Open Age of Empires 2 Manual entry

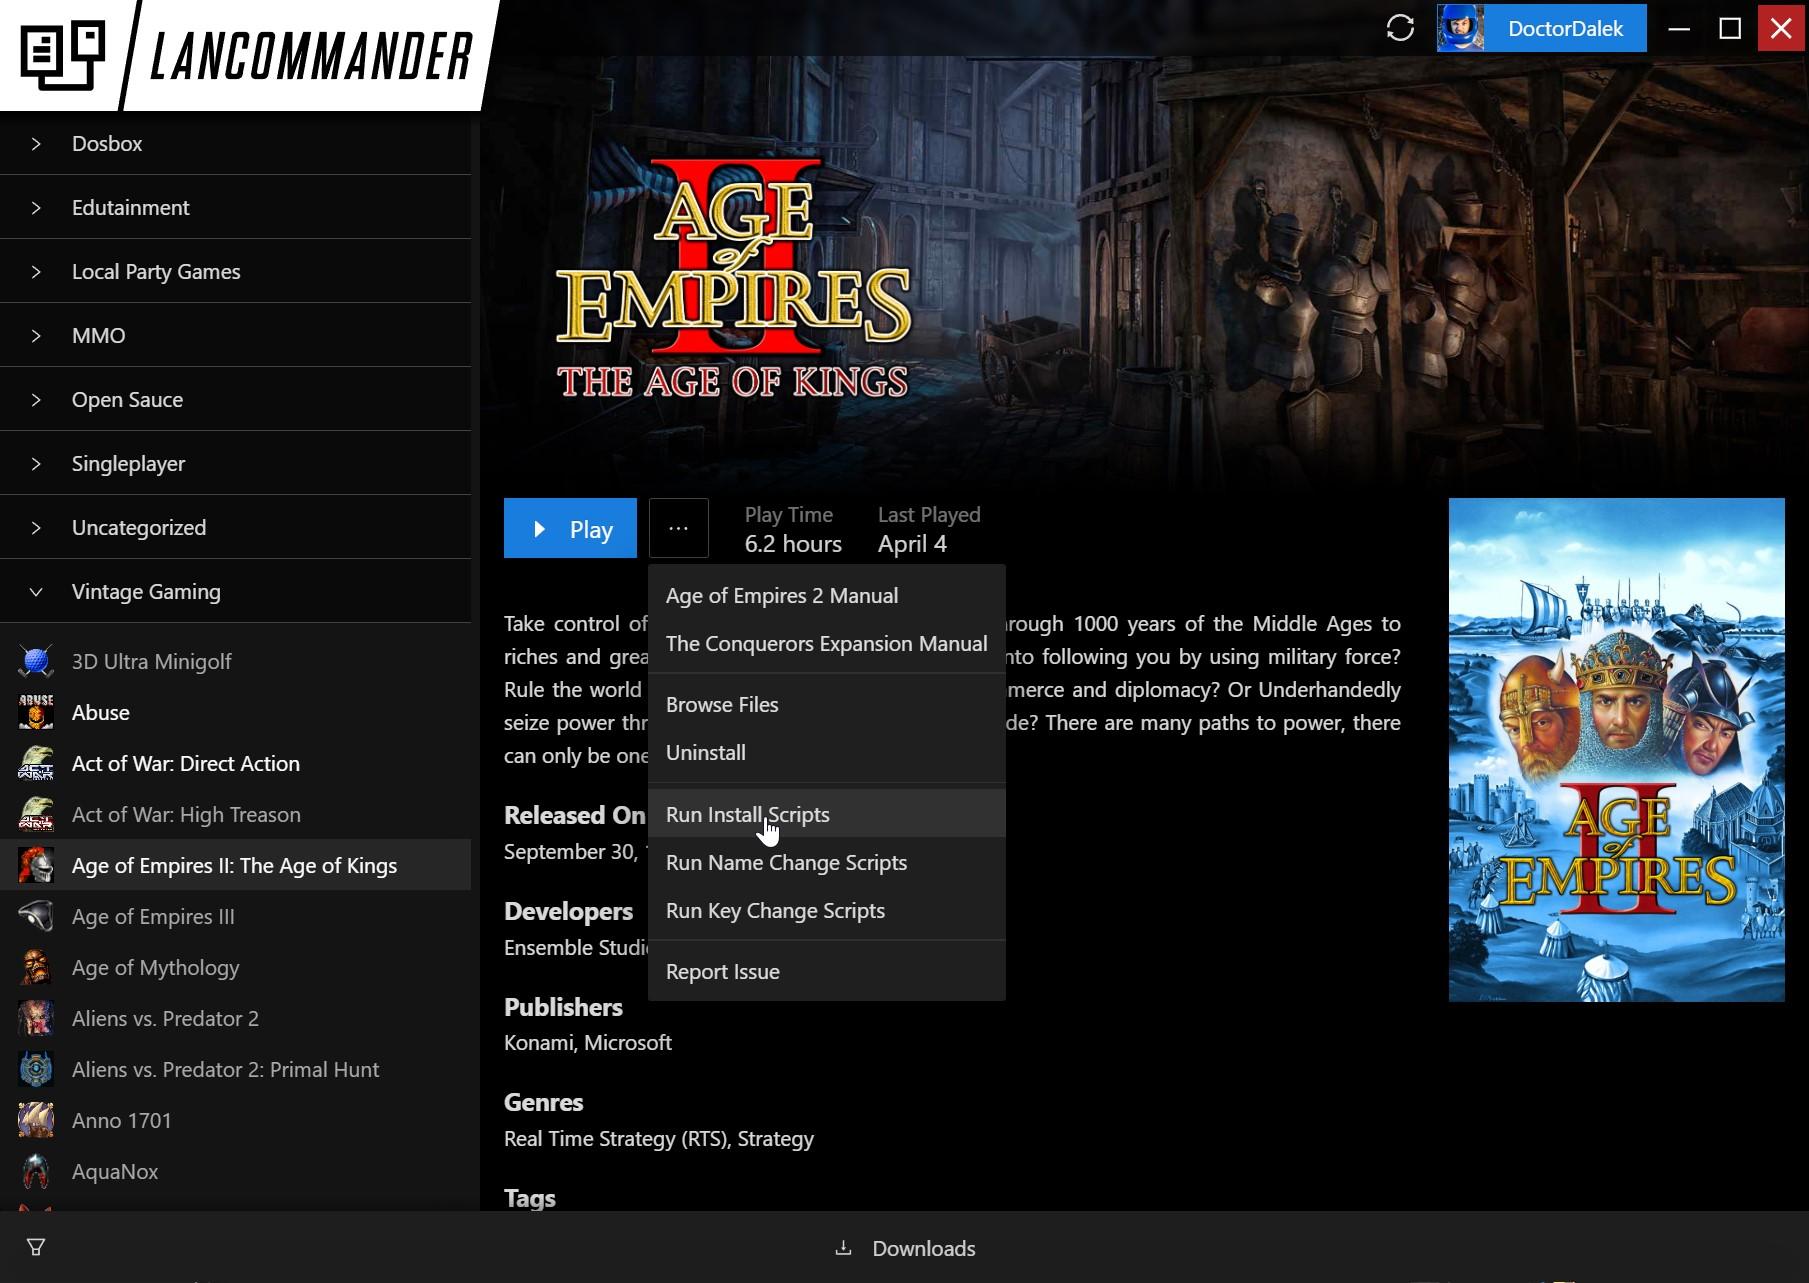[x=781, y=595]
